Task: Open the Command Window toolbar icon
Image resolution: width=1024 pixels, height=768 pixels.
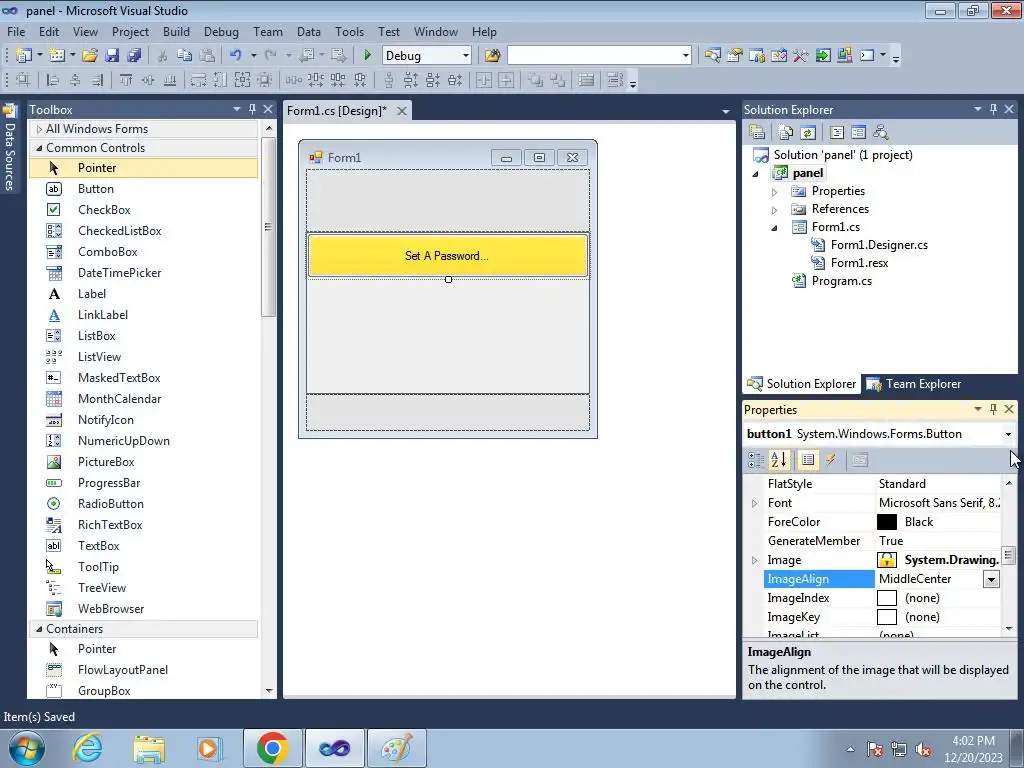Action: point(867,56)
